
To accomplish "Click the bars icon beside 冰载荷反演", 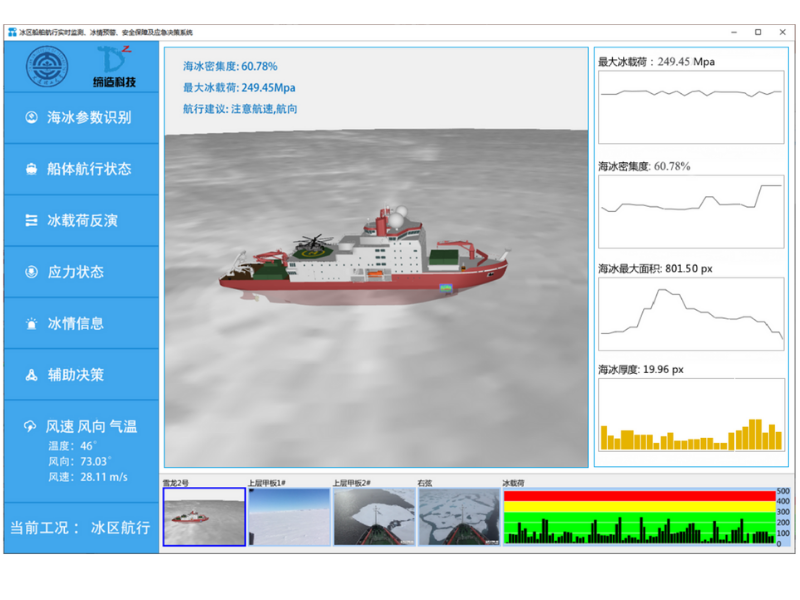I will click(x=31, y=221).
